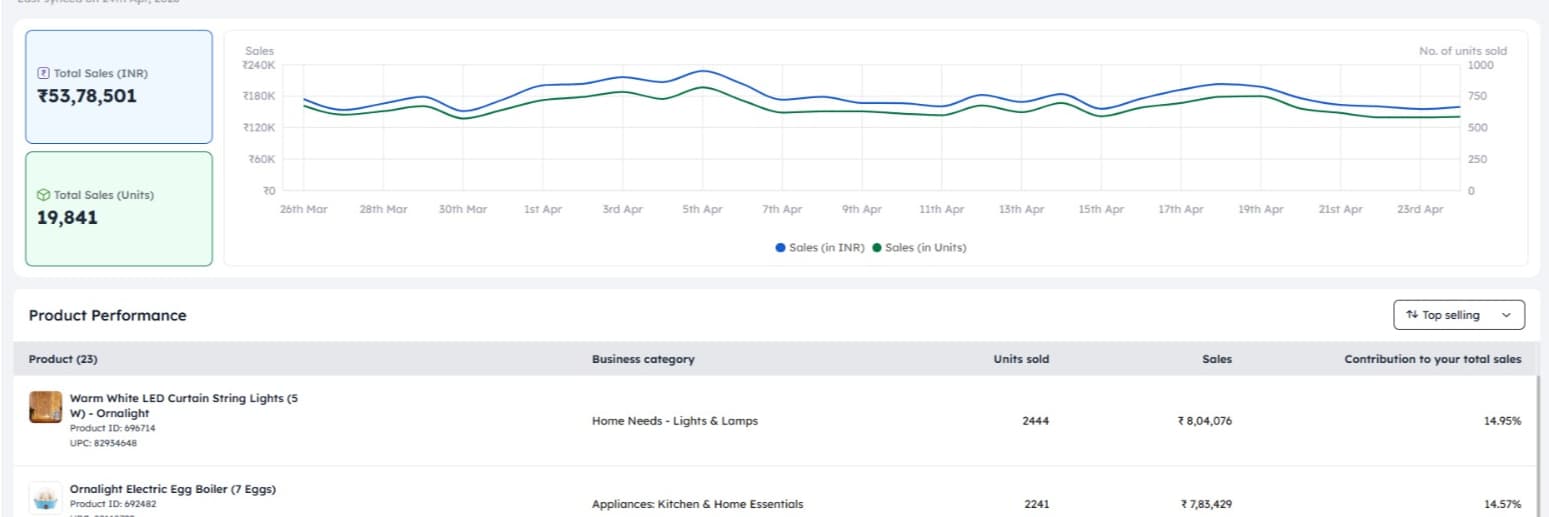The height and width of the screenshot is (517, 1549).
Task: Click Product ID: 696714 text
Action: (112, 428)
